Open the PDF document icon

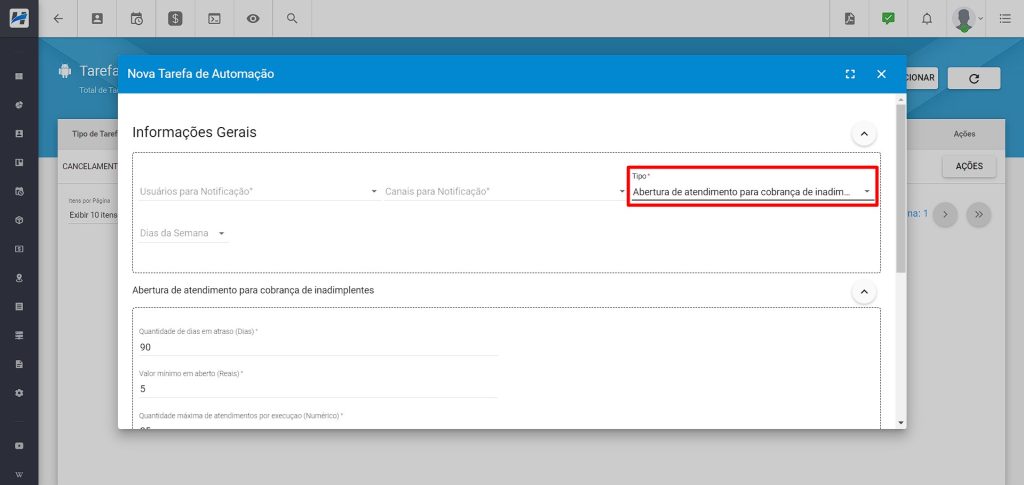point(850,18)
